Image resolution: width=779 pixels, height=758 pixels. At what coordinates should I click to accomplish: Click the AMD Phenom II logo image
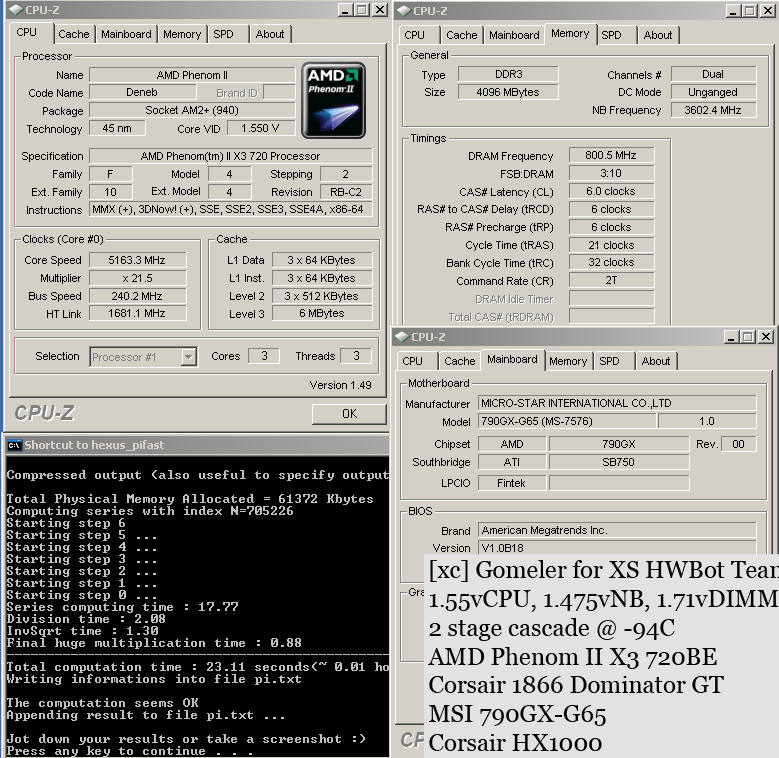pyautogui.click(x=333, y=100)
